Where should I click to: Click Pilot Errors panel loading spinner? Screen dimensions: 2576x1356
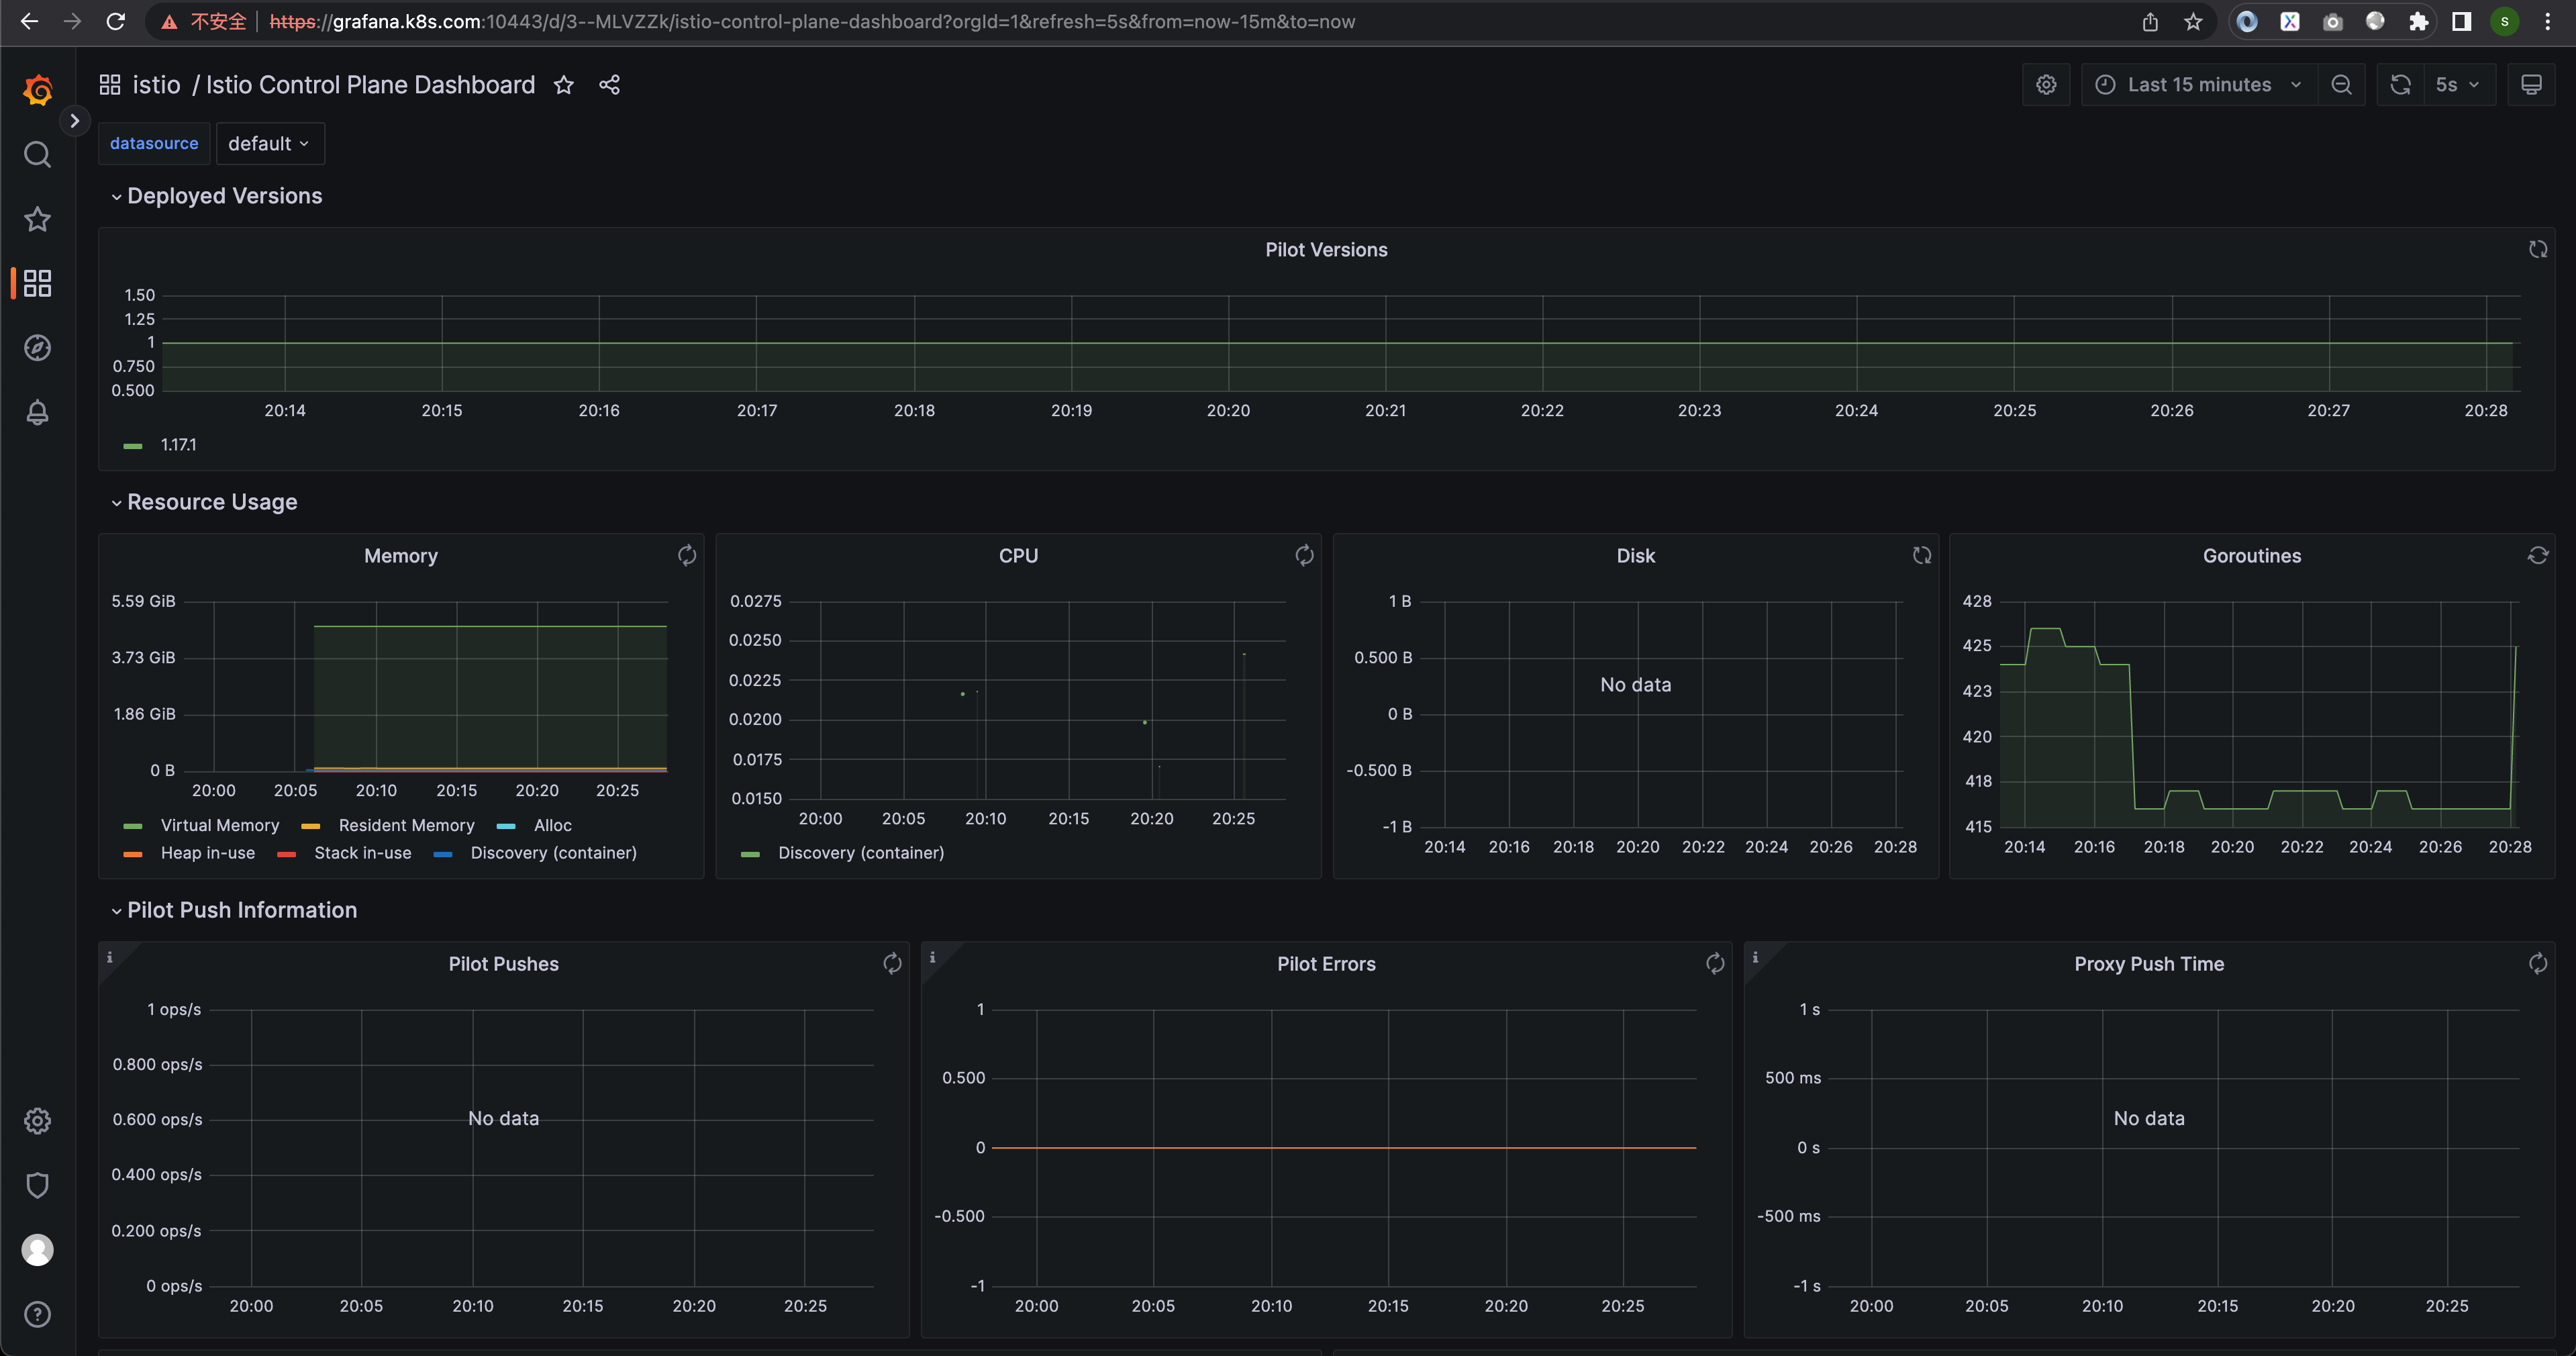click(x=1715, y=963)
